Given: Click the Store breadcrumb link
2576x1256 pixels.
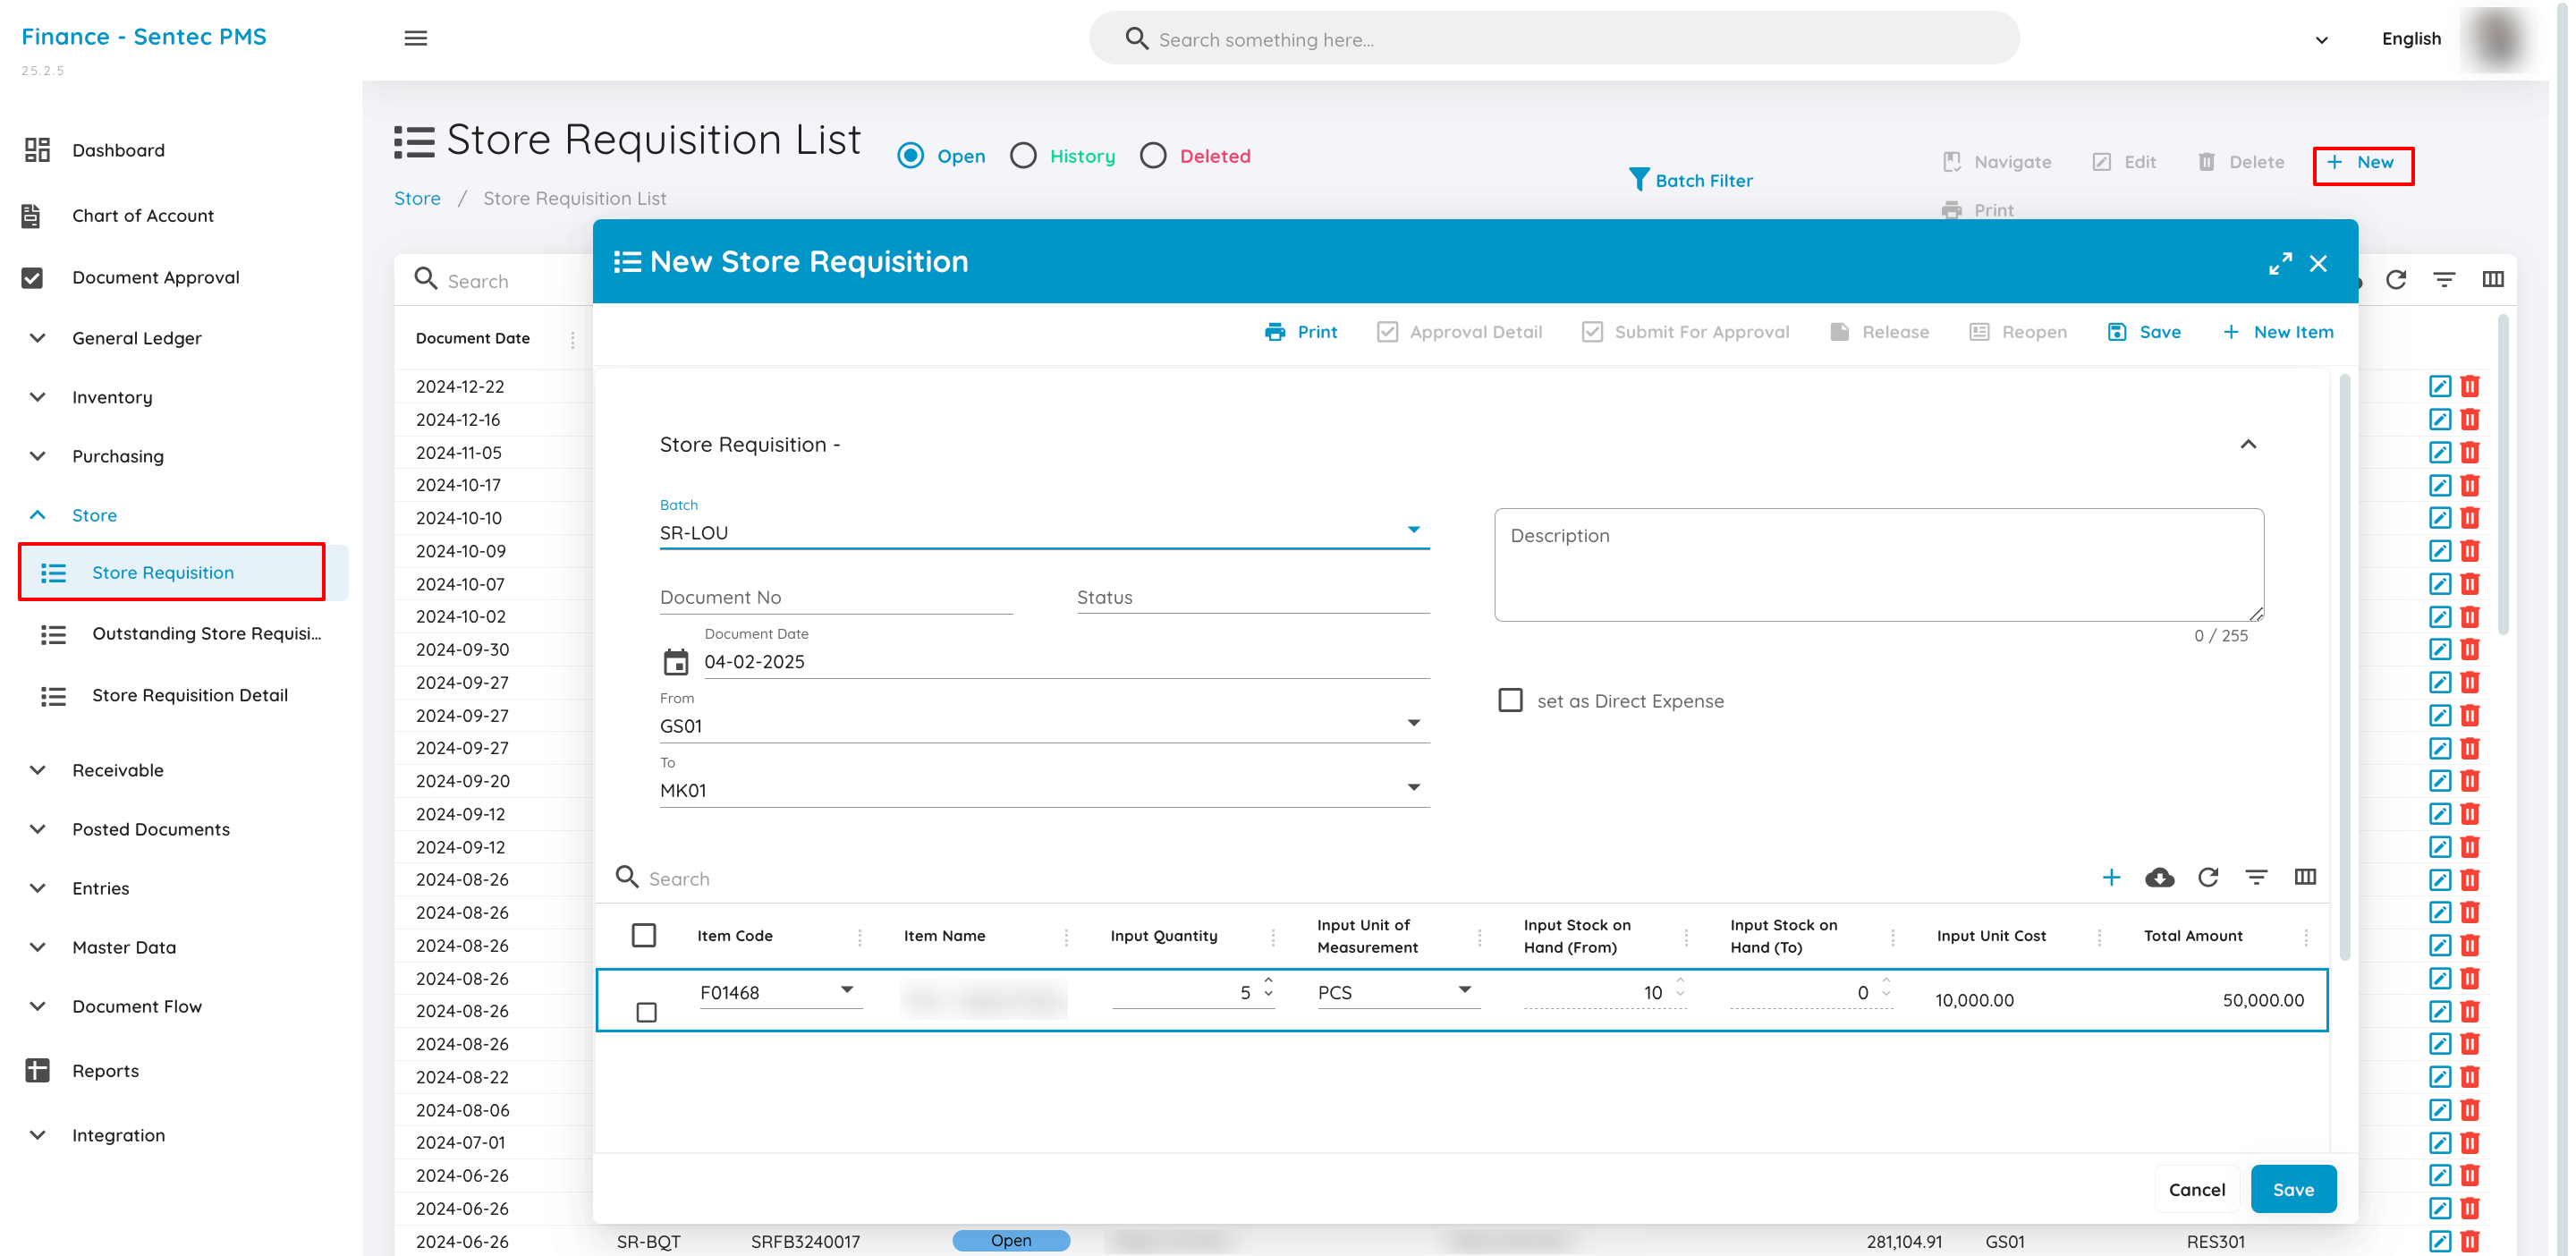Looking at the screenshot, I should click(x=417, y=198).
